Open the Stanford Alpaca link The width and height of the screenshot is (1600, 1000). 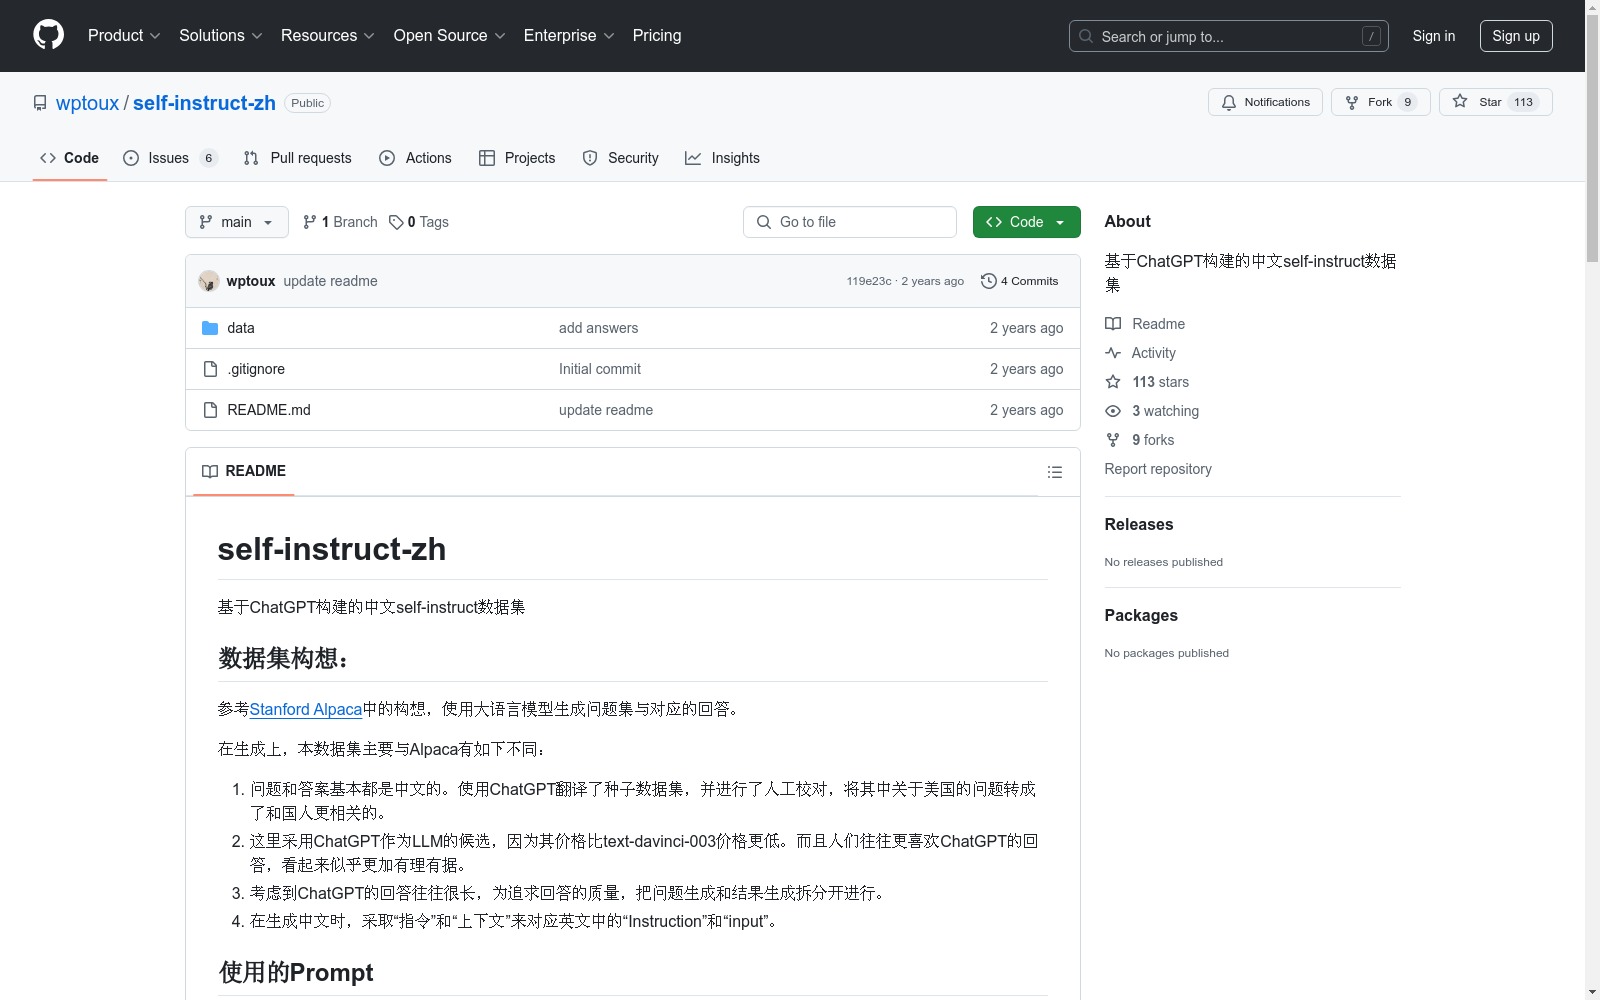pos(306,709)
